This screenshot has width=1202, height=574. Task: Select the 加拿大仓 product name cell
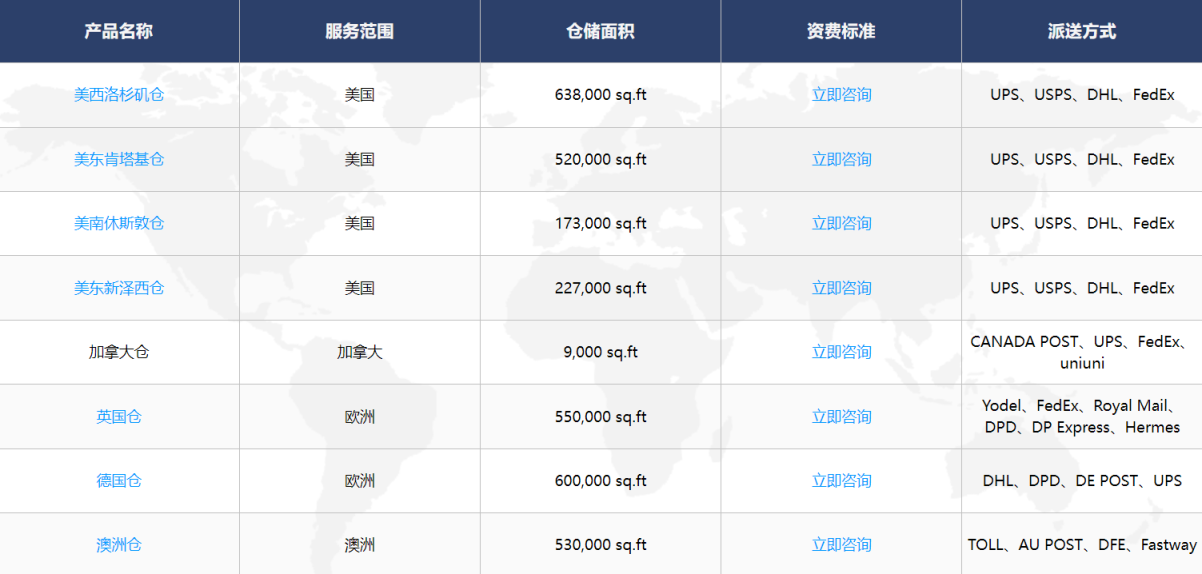point(119,352)
